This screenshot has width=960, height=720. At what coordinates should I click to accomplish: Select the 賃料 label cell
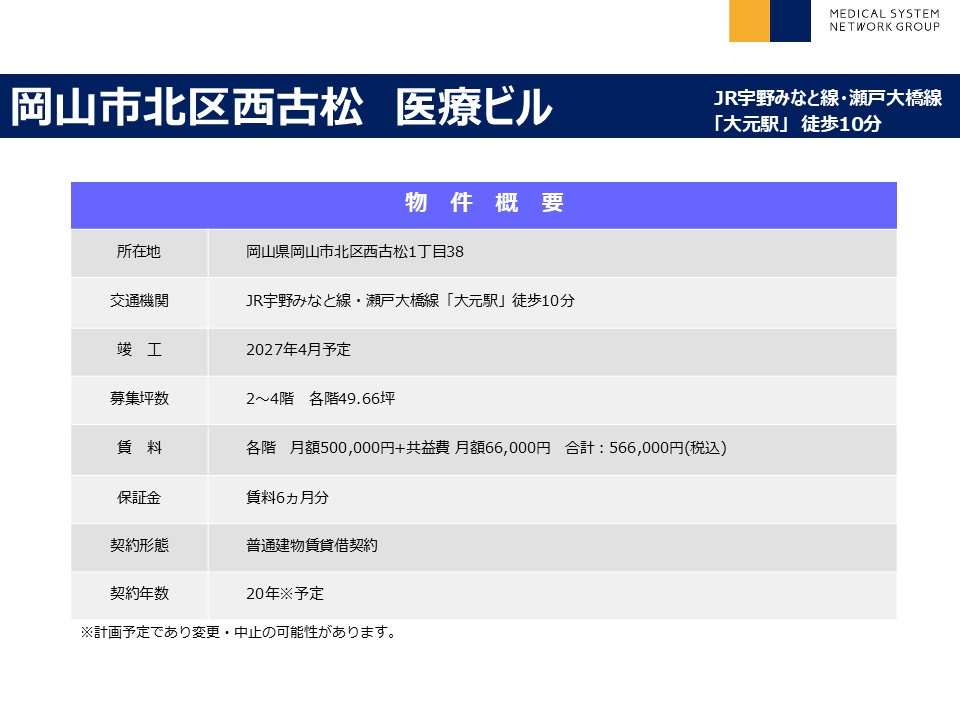(139, 449)
